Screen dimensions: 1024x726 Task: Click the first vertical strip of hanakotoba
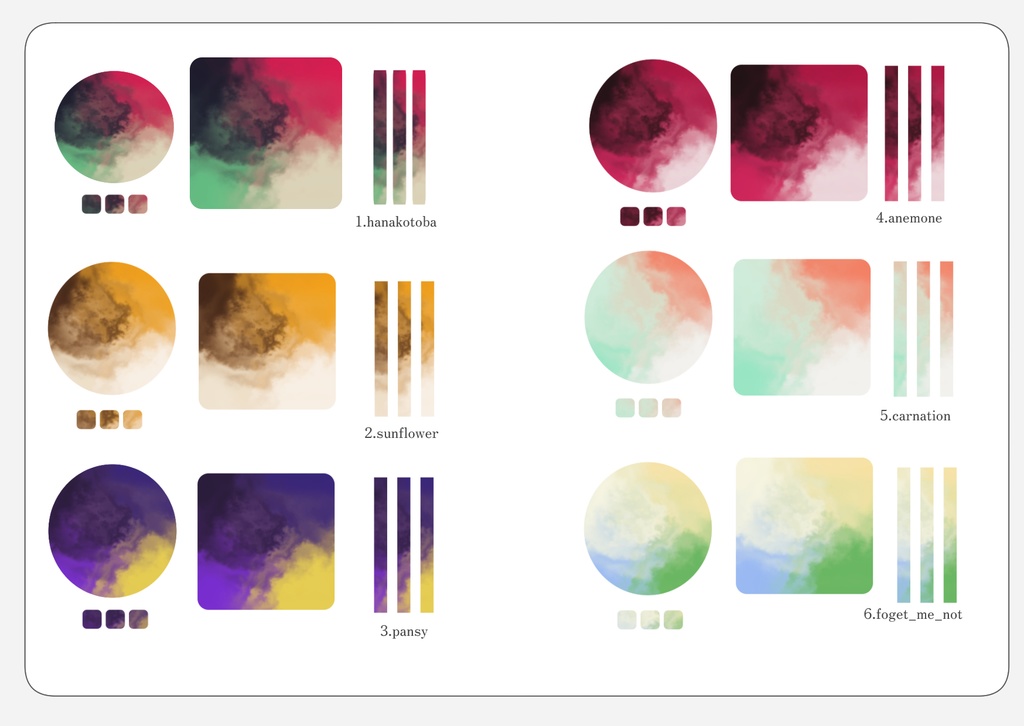tap(380, 137)
